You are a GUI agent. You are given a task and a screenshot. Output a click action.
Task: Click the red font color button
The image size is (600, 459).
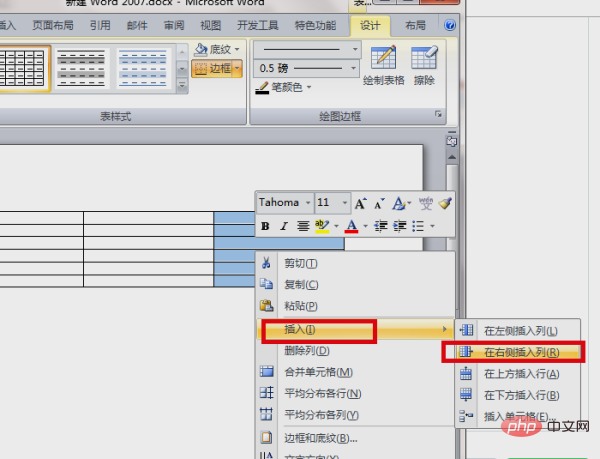coord(352,227)
